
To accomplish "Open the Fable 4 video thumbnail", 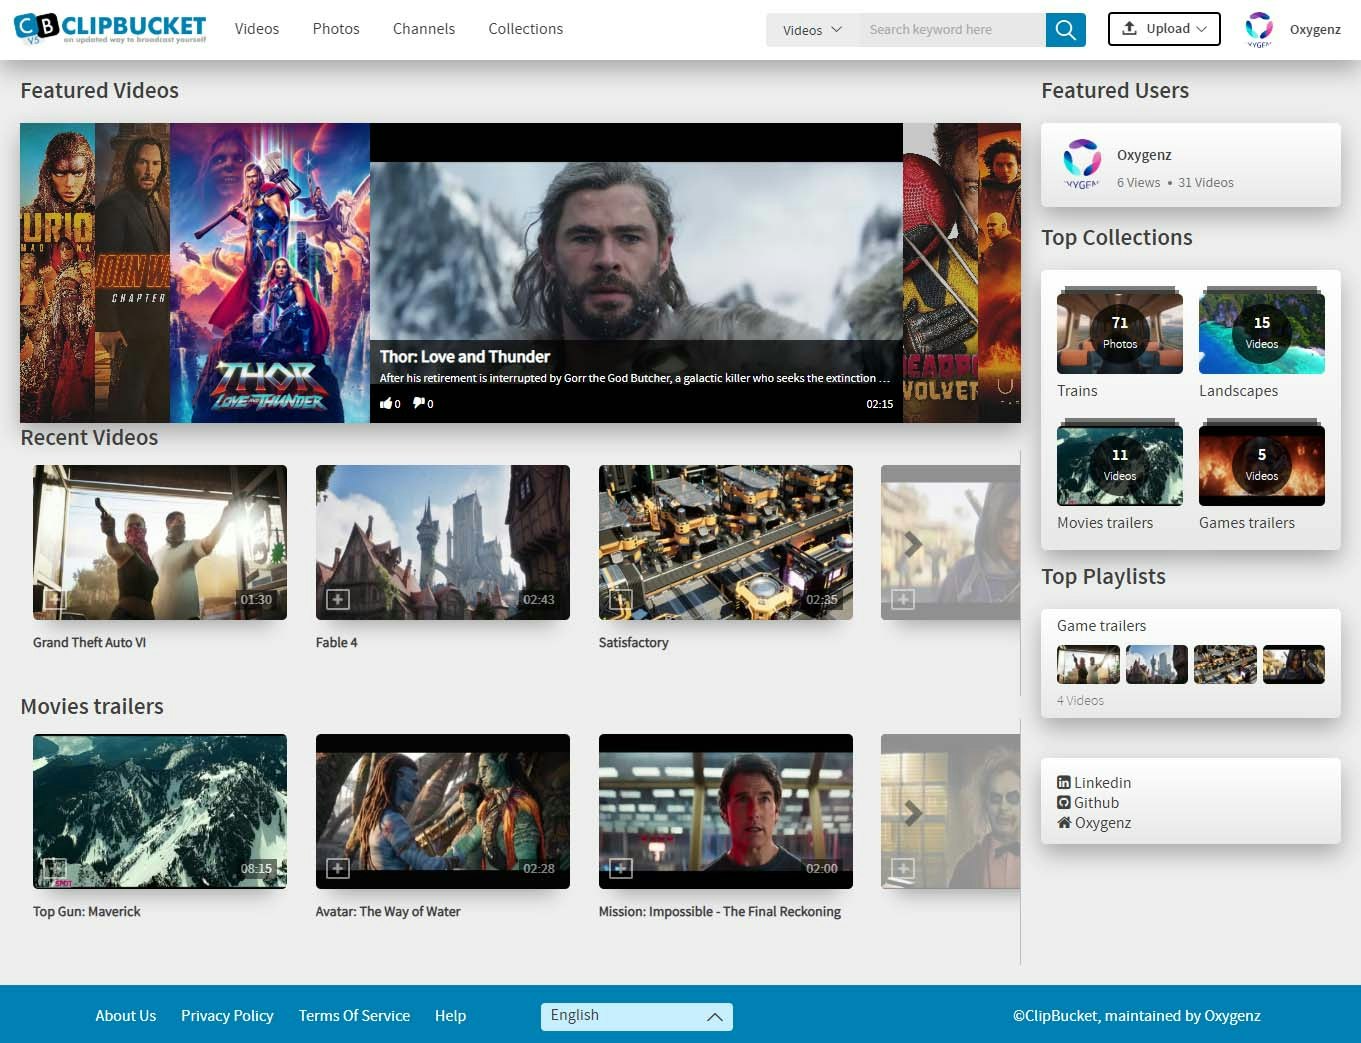I will point(443,542).
